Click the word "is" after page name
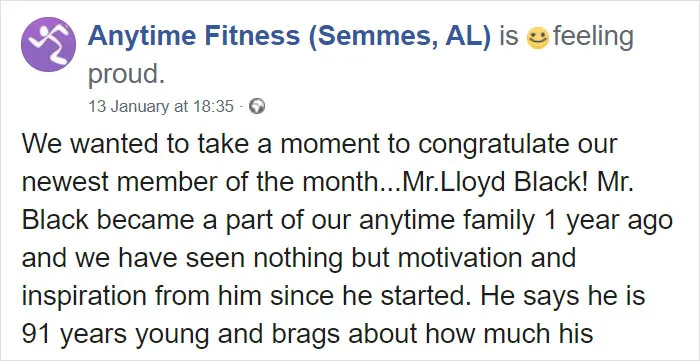This screenshot has height=361, width=700. pos(509,37)
